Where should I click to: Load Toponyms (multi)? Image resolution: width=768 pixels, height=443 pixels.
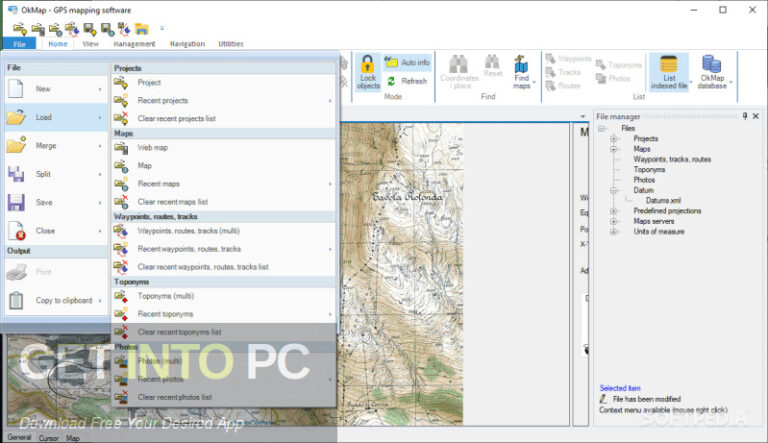[x=224, y=296]
